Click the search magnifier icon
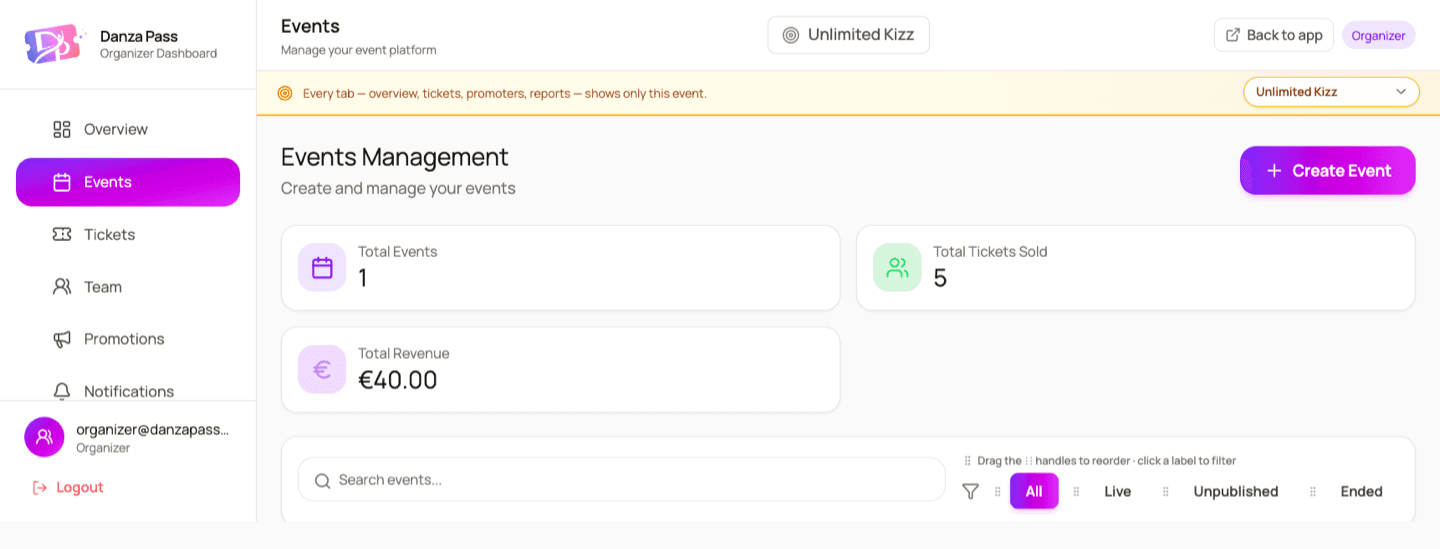This screenshot has height=549, width=1440. tap(323, 481)
